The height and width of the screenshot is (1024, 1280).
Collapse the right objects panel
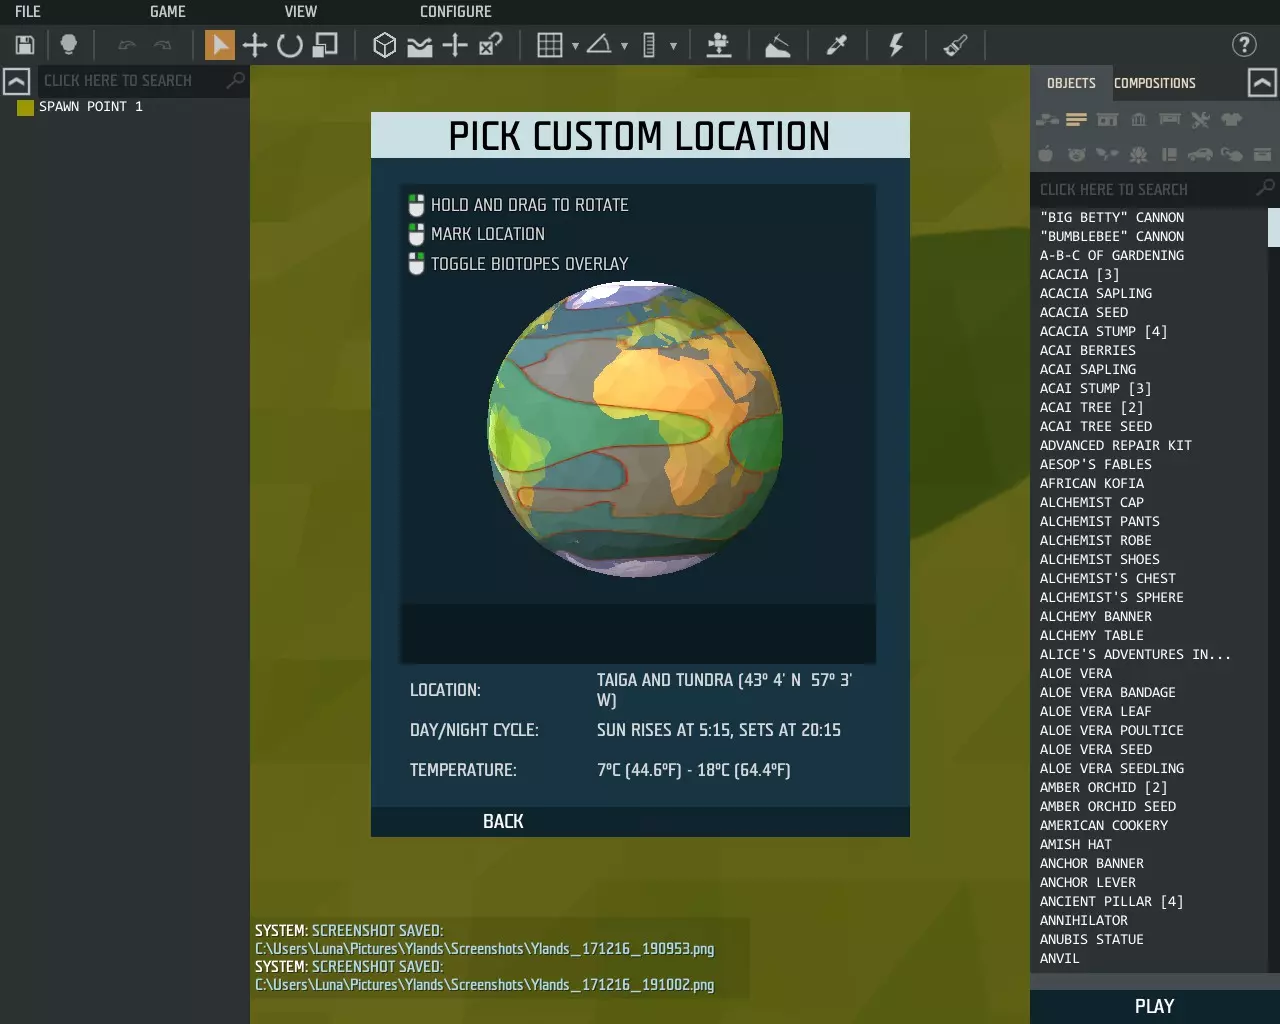coord(1262,83)
